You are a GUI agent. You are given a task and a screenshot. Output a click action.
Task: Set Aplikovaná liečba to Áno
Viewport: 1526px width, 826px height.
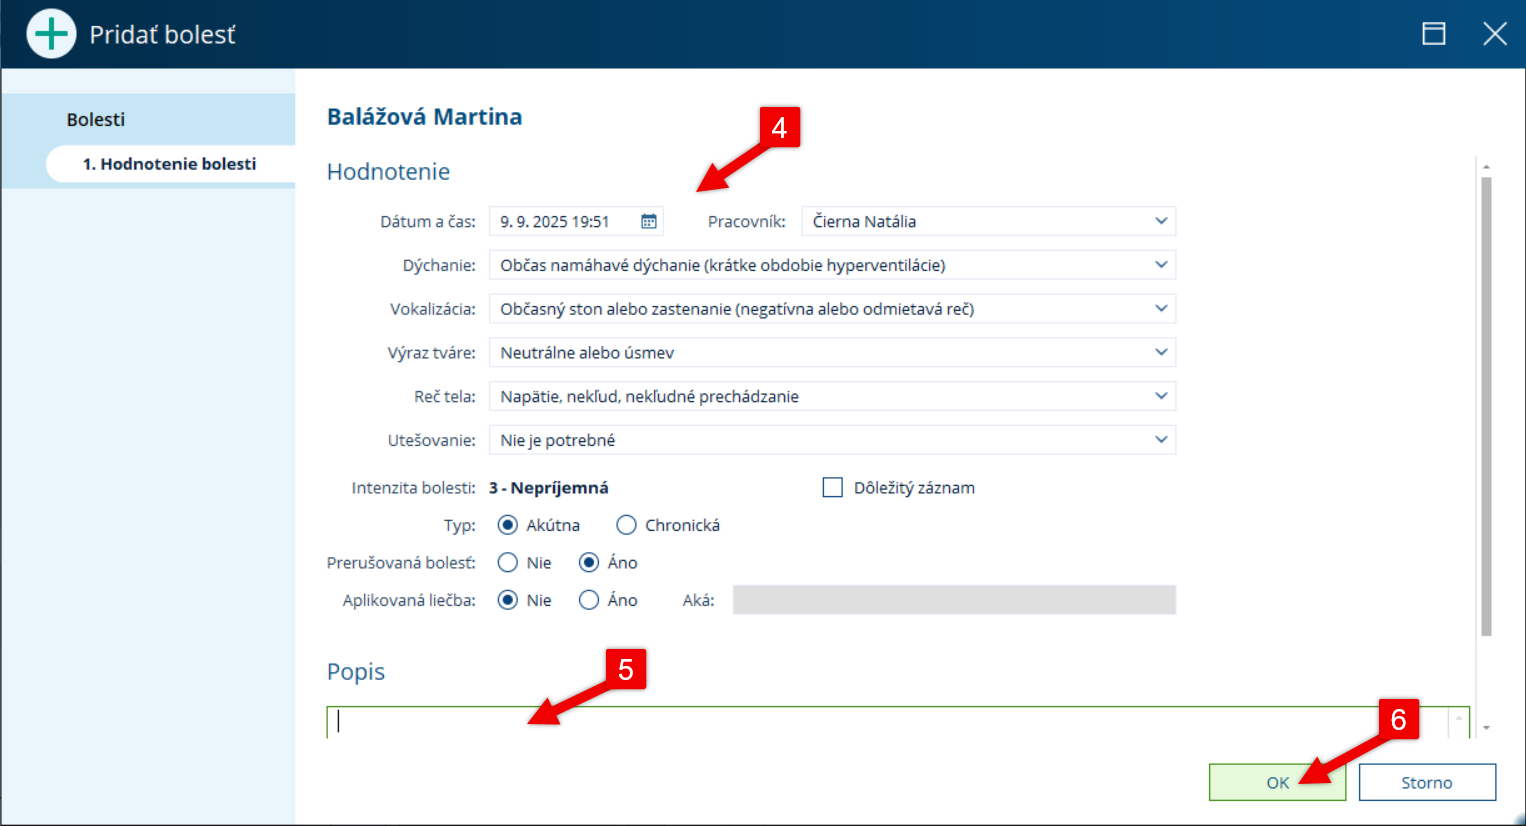pyautogui.click(x=589, y=600)
